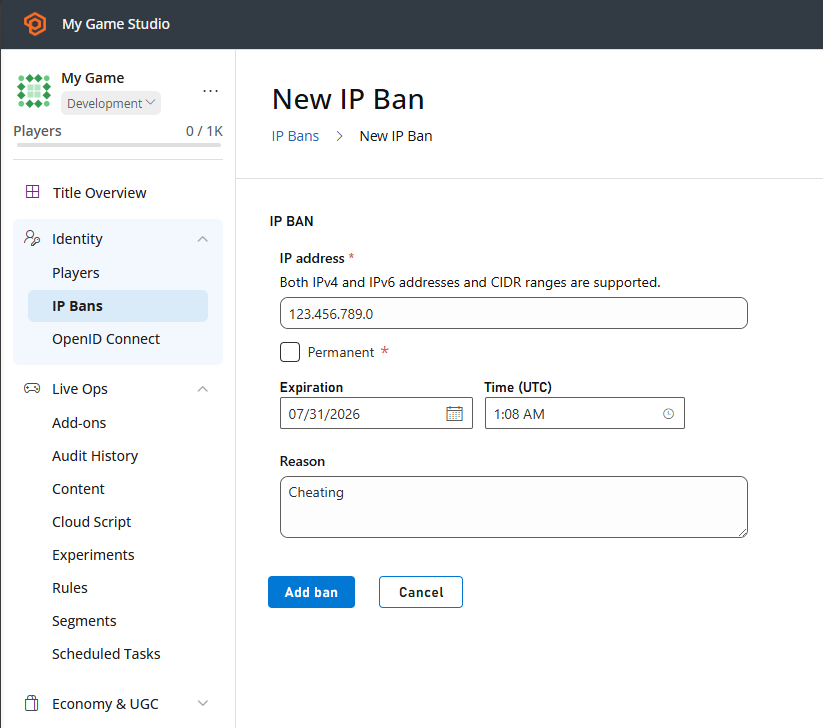823x728 pixels.
Task: Click the New IP Ban breadcrumb text
Action: pos(396,136)
